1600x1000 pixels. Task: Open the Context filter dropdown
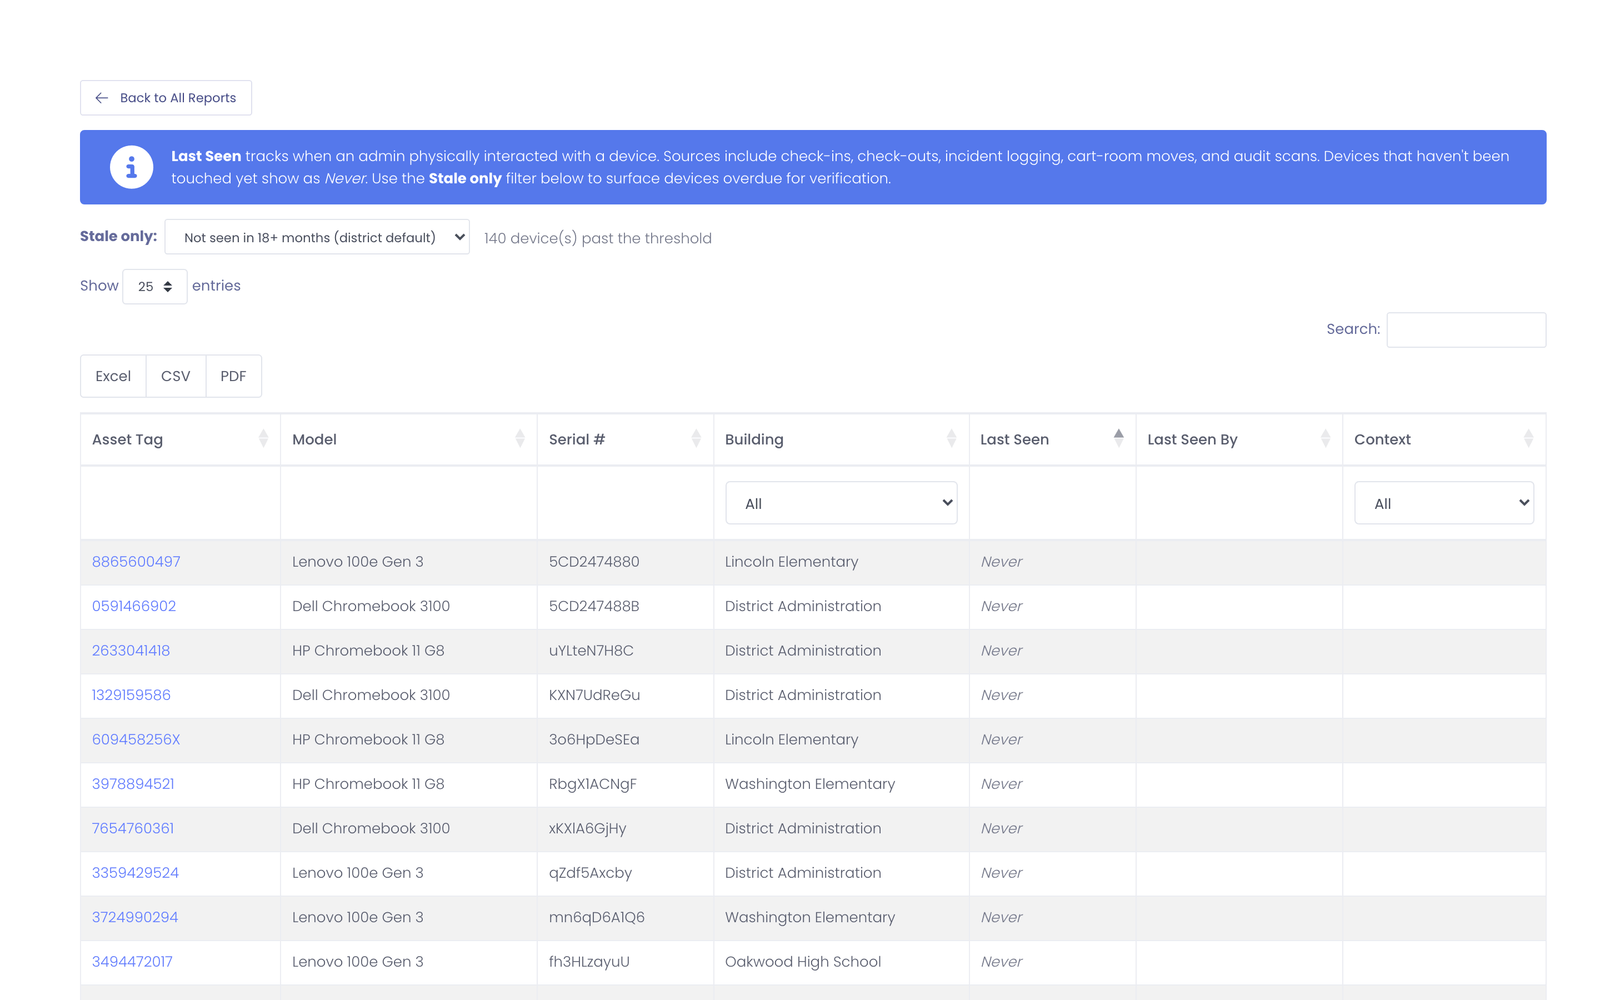tap(1444, 503)
